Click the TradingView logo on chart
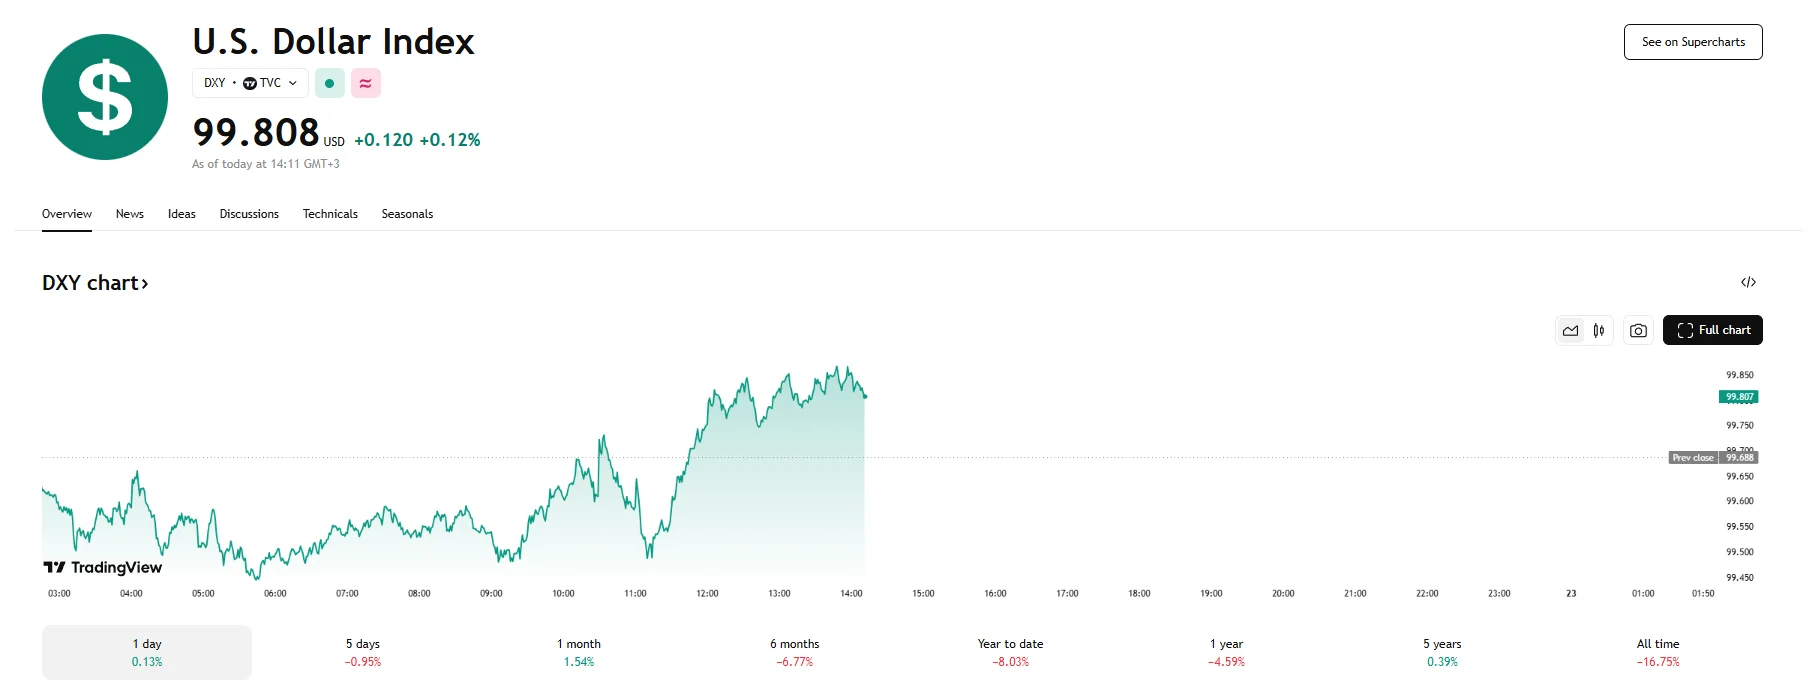 coord(103,567)
